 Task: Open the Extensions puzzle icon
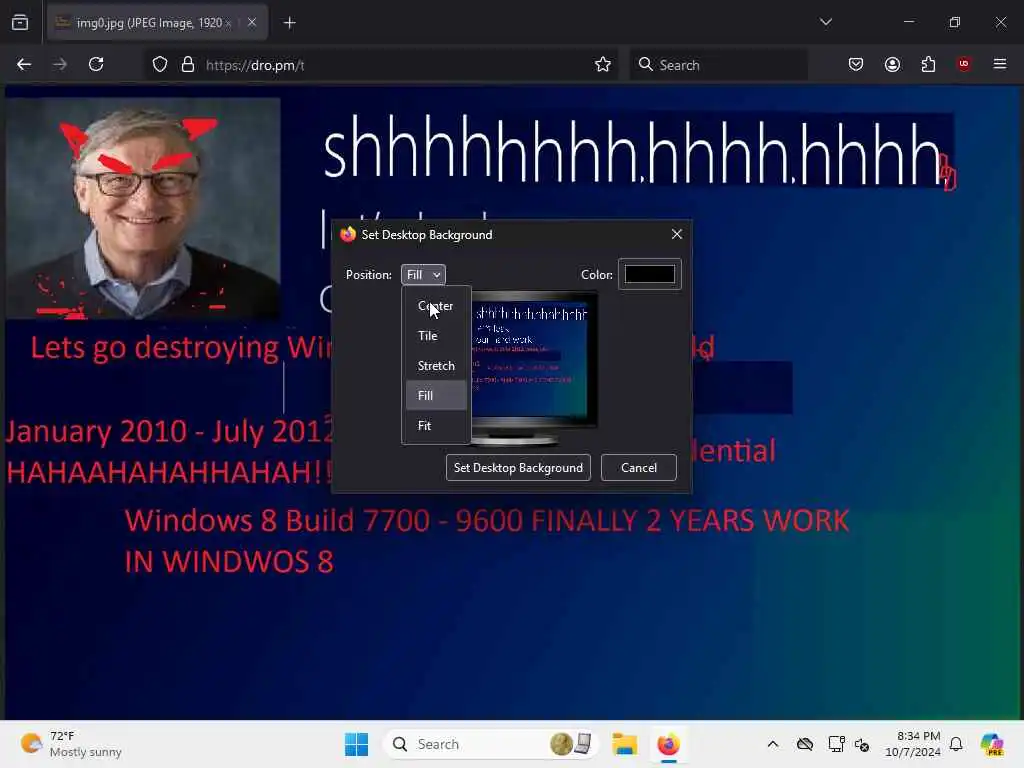(x=928, y=64)
